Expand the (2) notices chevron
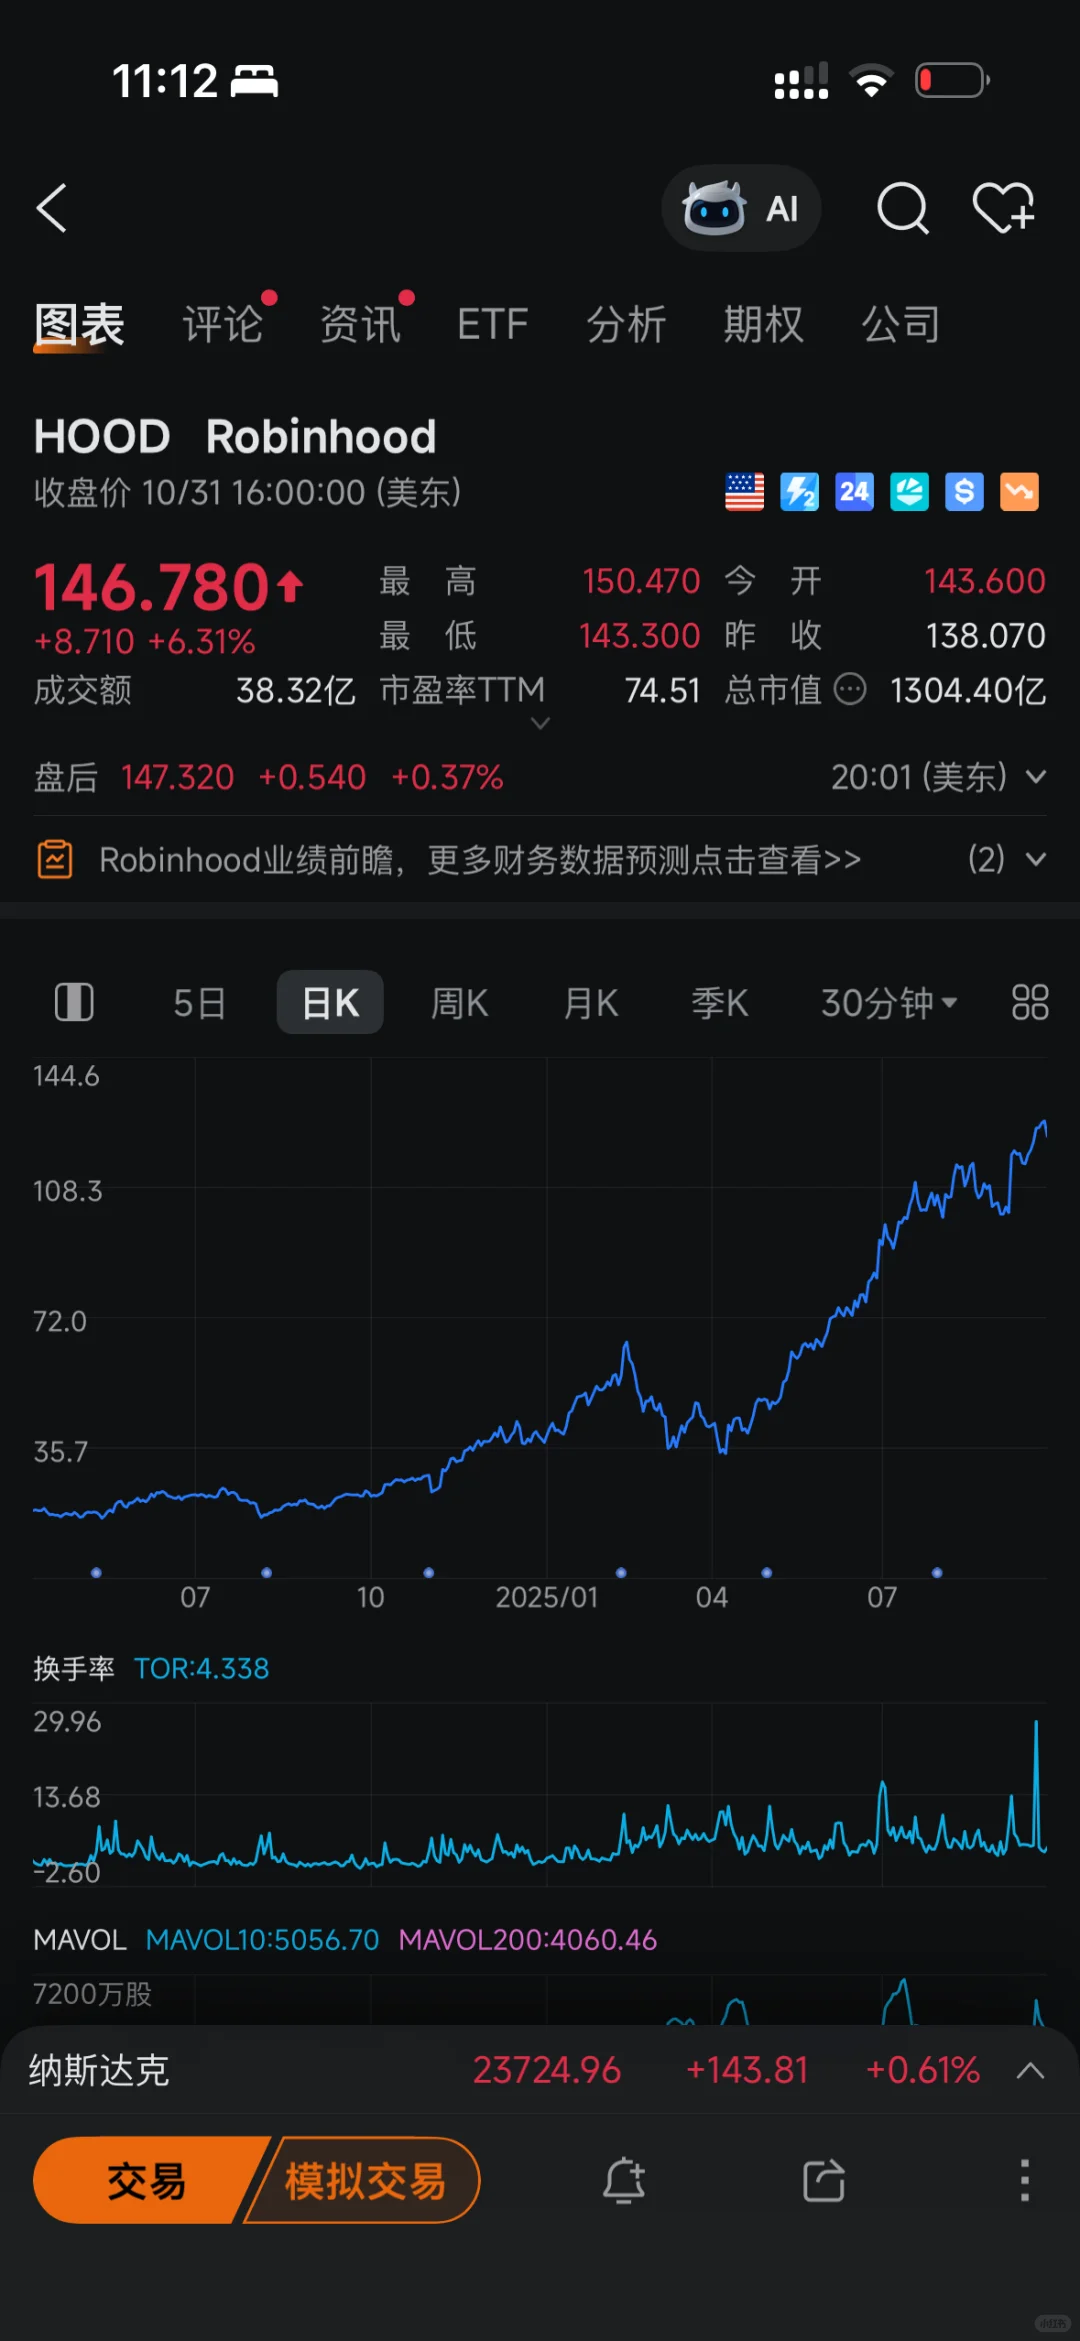Image resolution: width=1080 pixels, height=2341 pixels. tap(1036, 859)
